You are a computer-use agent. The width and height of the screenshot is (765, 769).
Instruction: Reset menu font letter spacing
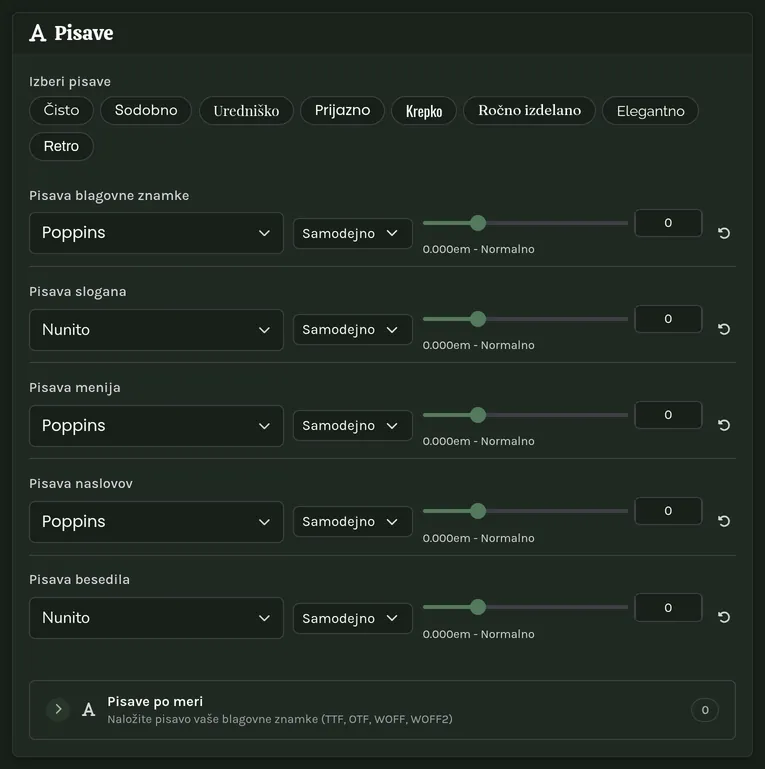point(724,425)
